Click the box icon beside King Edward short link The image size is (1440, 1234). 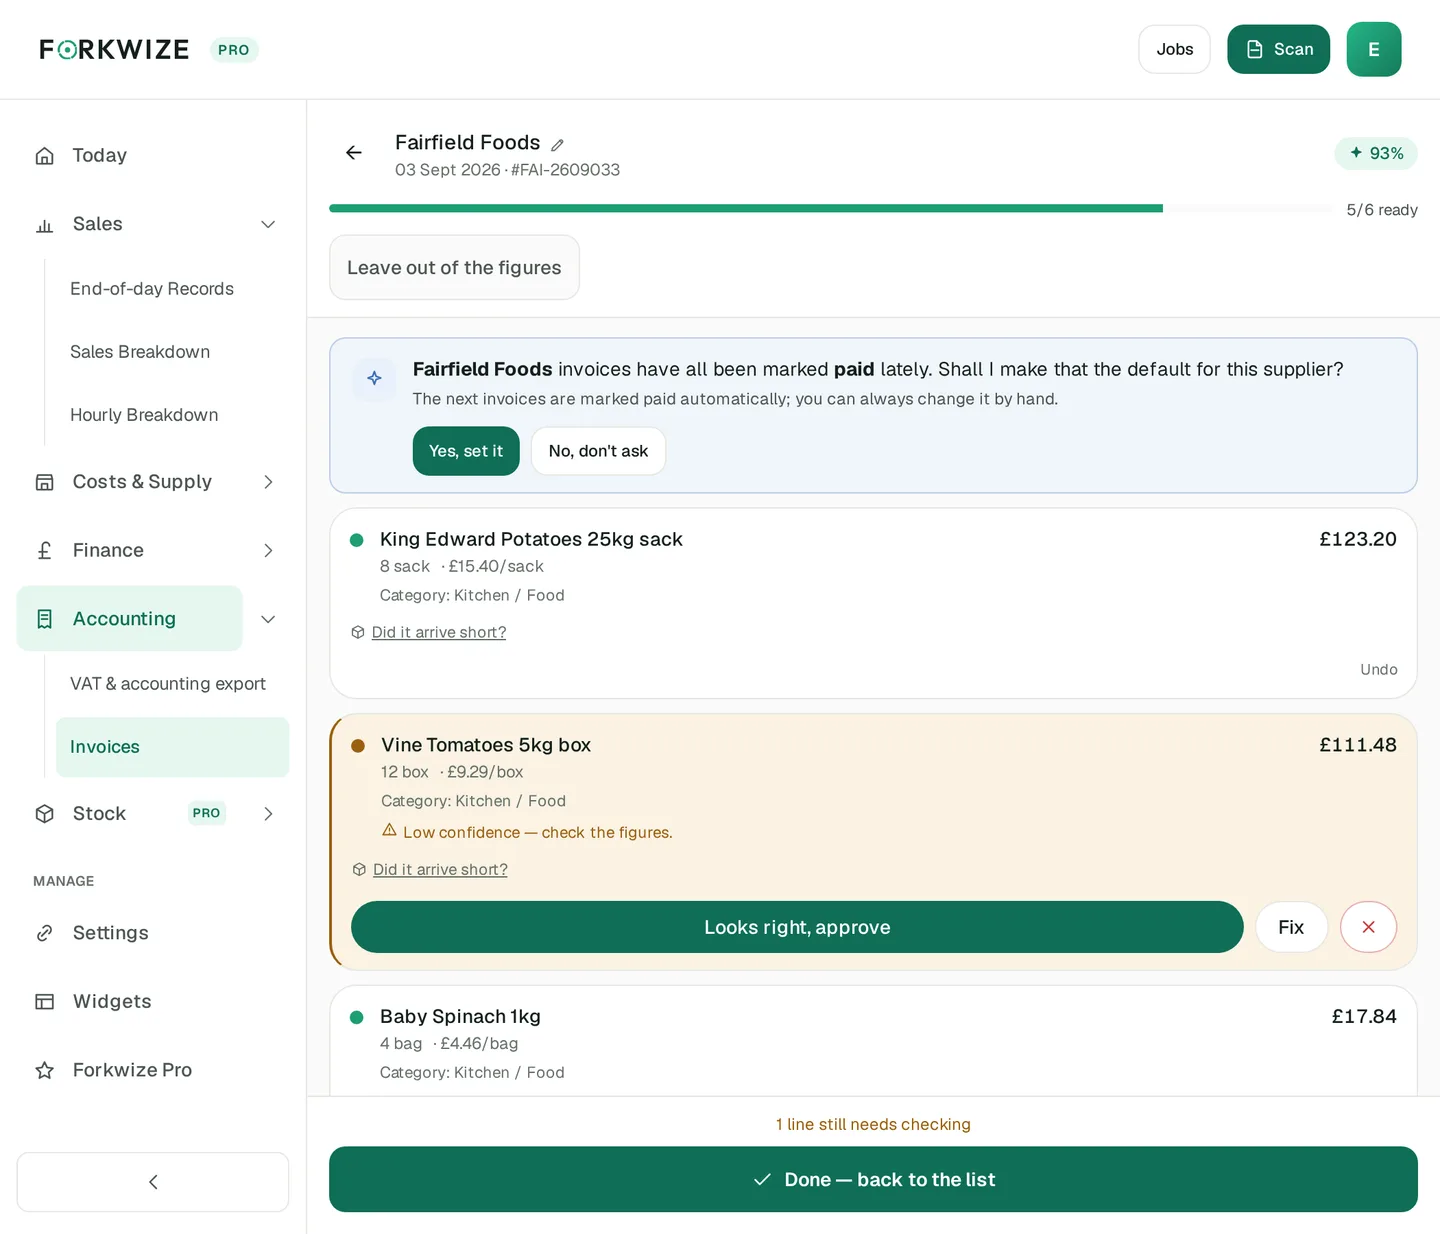click(x=358, y=632)
